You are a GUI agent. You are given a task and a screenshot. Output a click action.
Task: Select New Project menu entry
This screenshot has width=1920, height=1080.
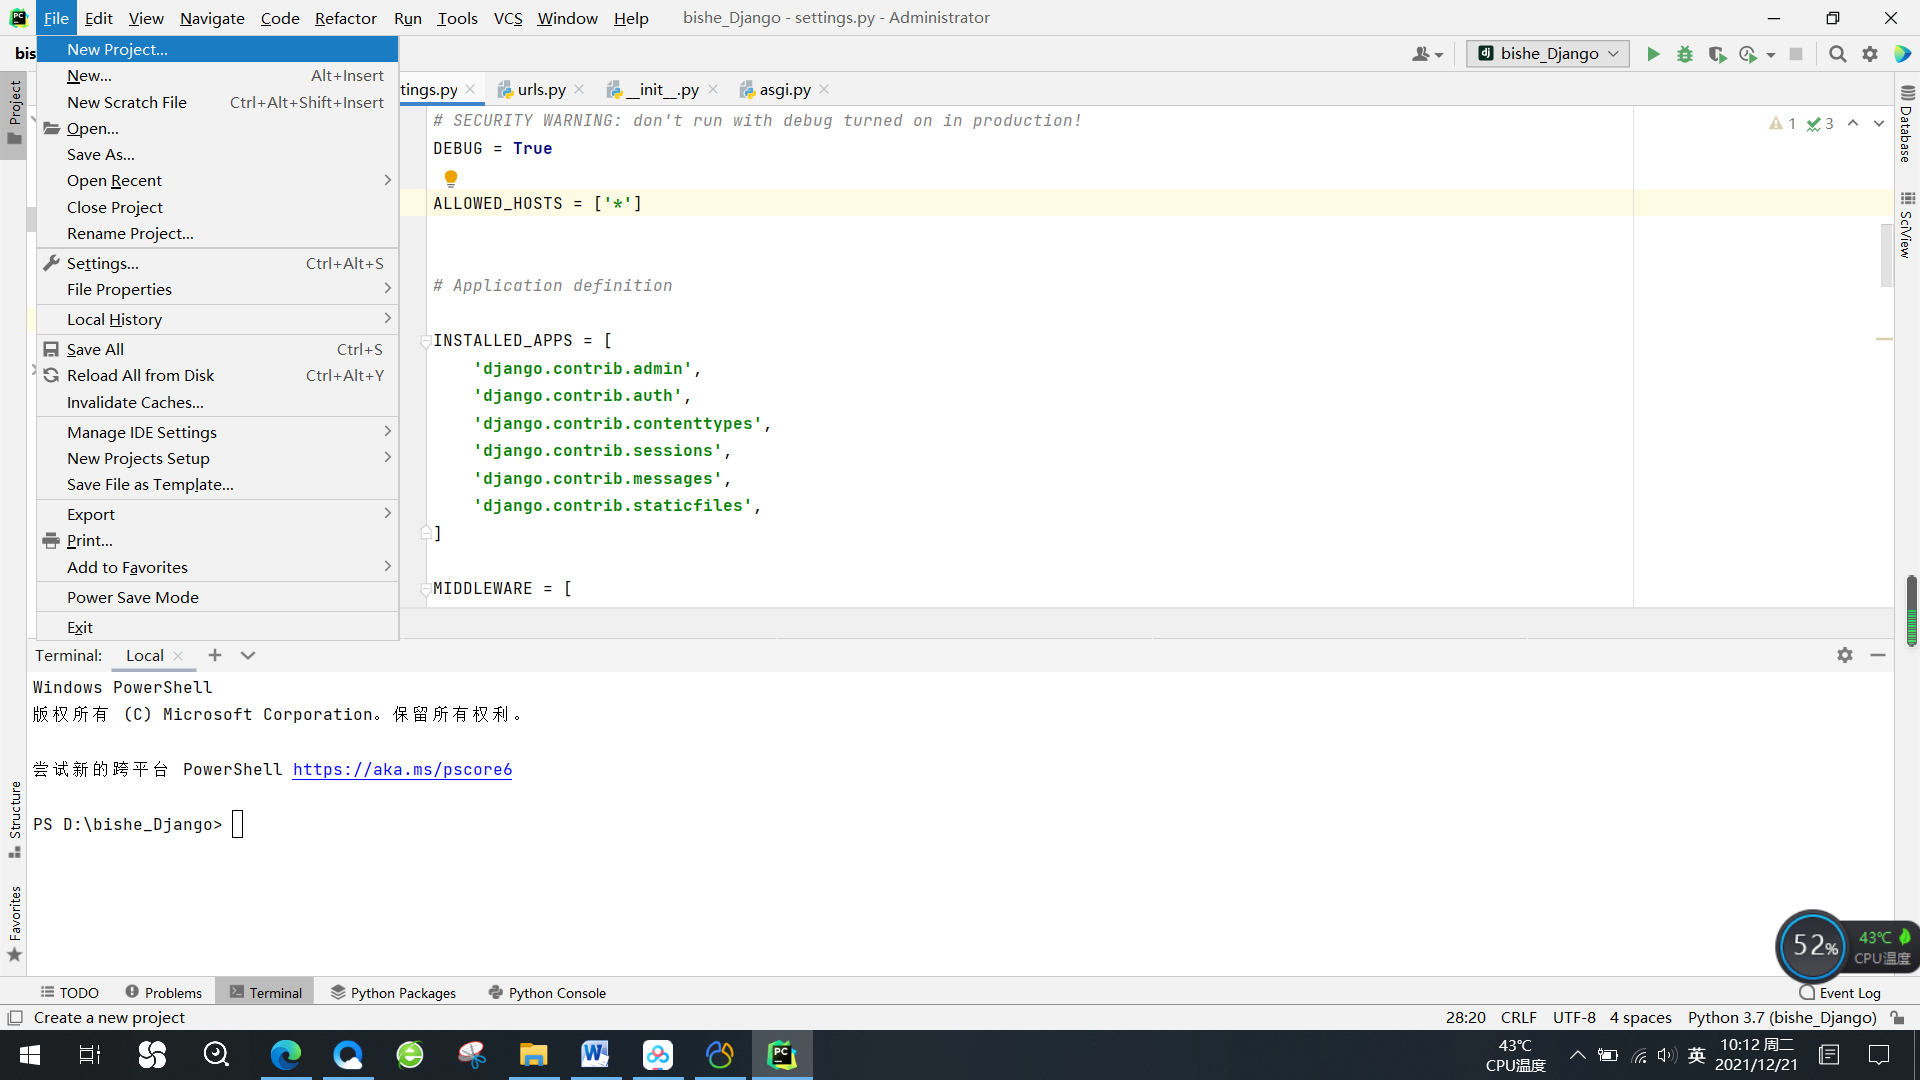117,49
